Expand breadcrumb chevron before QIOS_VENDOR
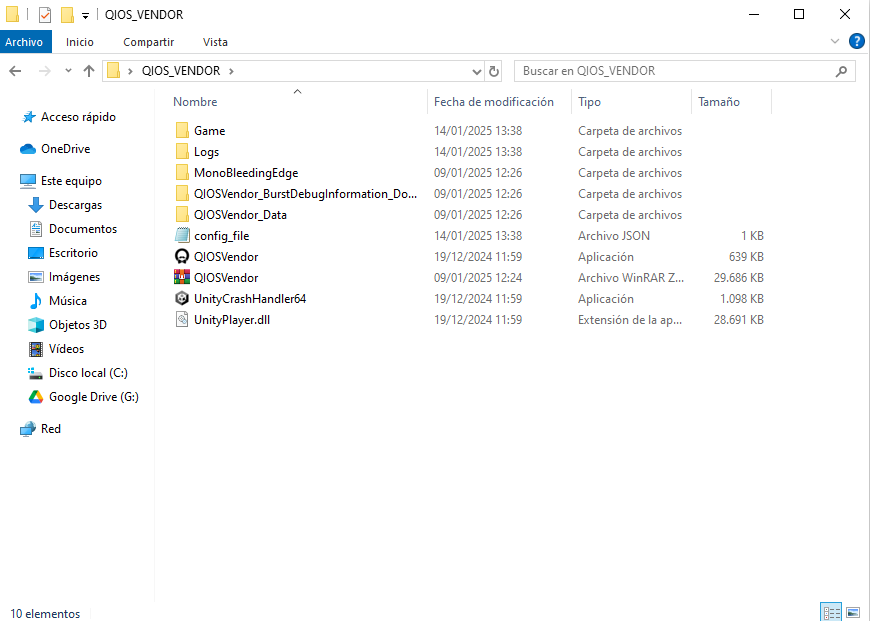 pos(130,71)
